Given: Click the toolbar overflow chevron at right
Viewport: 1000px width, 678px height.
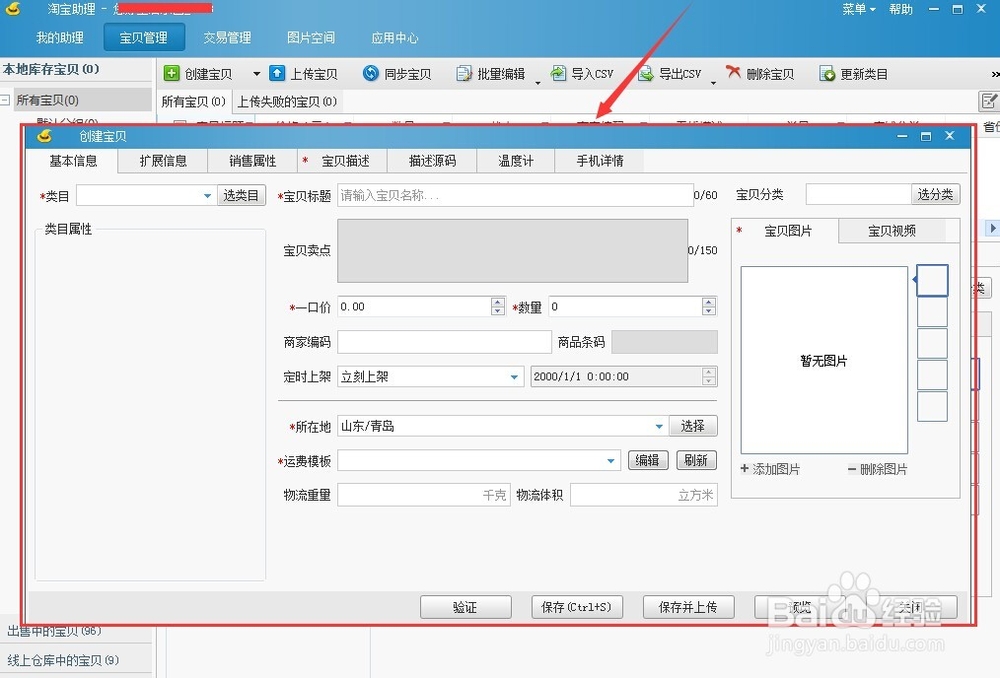Looking at the screenshot, I should pyautogui.click(x=995, y=75).
